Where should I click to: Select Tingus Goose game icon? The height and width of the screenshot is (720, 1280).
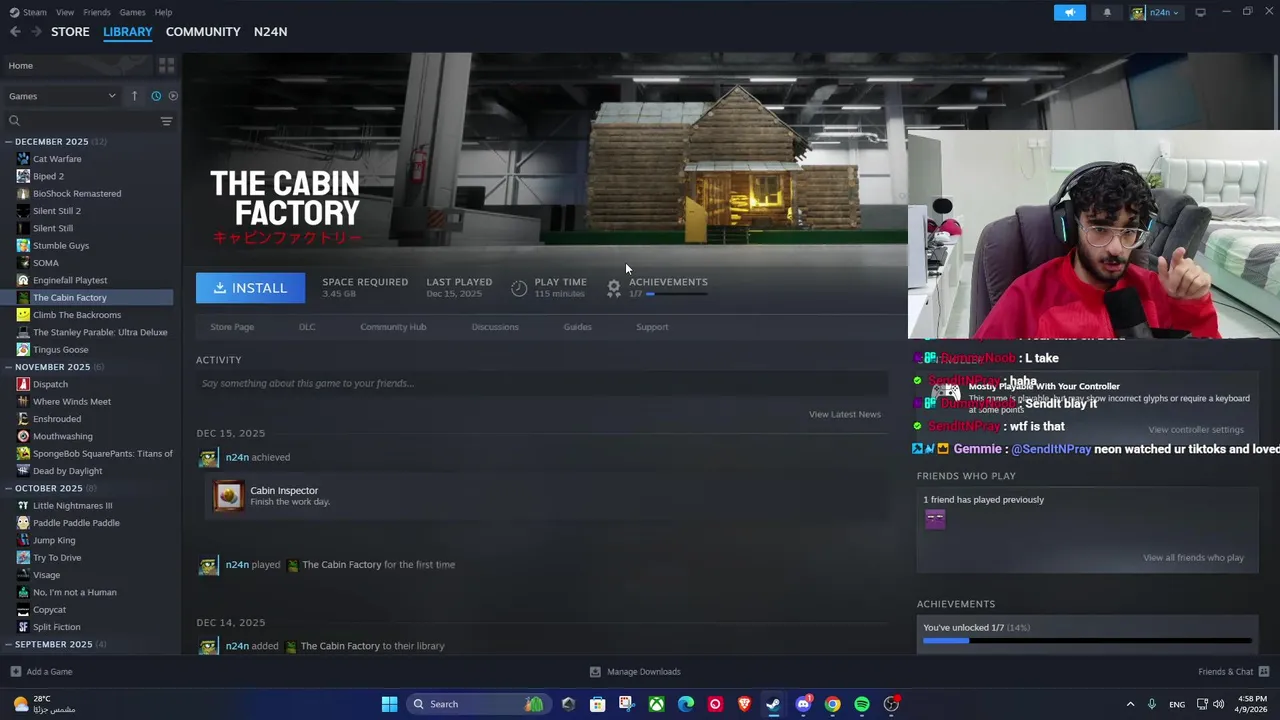(x=23, y=350)
